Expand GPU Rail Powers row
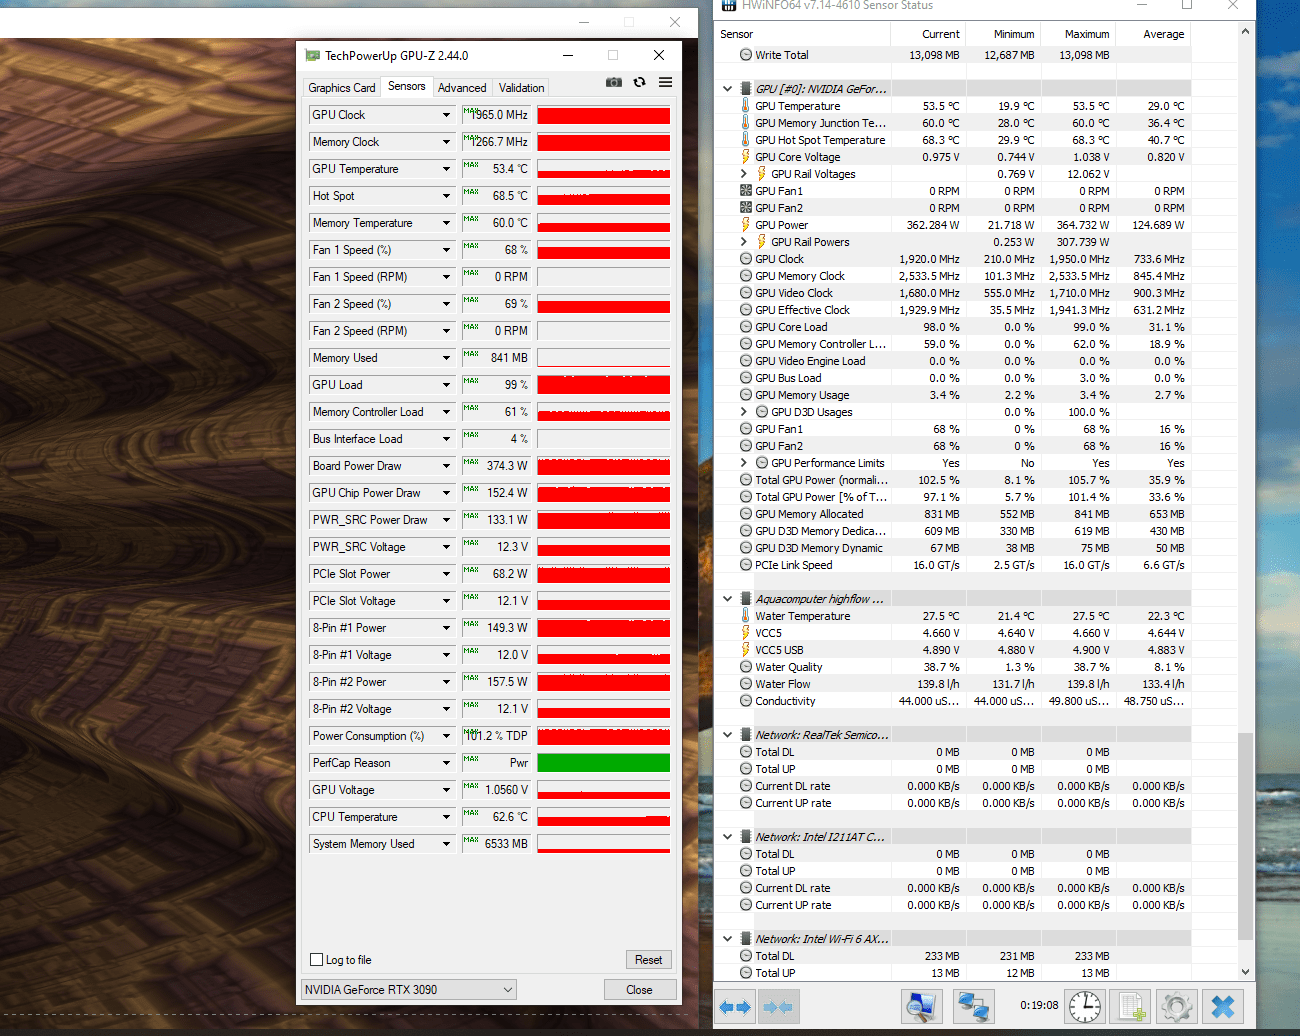Viewport: 1300px width, 1036px height. [744, 242]
